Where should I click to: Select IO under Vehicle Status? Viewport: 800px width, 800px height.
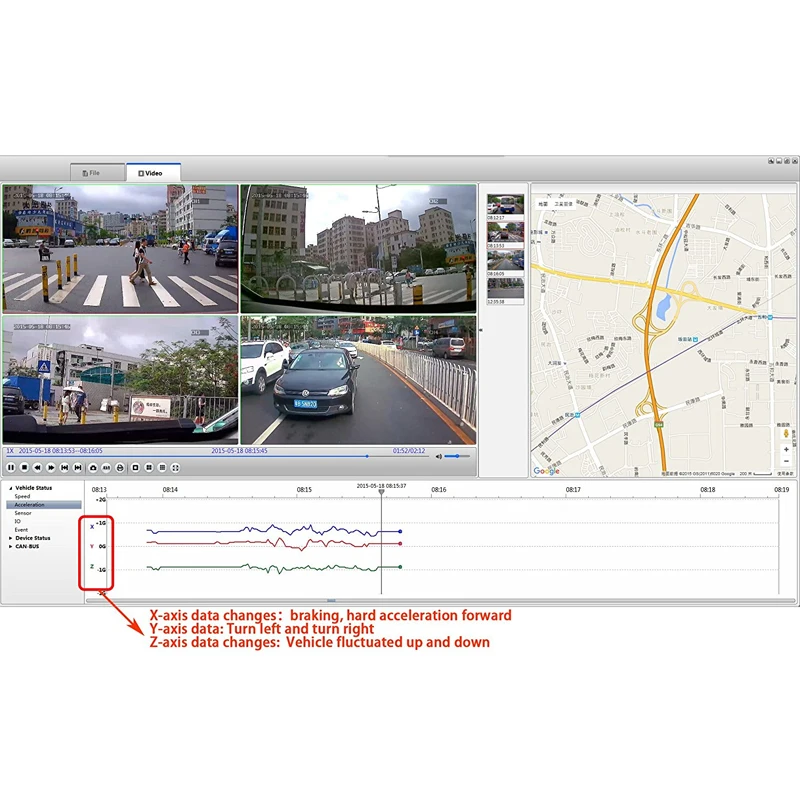(17, 521)
